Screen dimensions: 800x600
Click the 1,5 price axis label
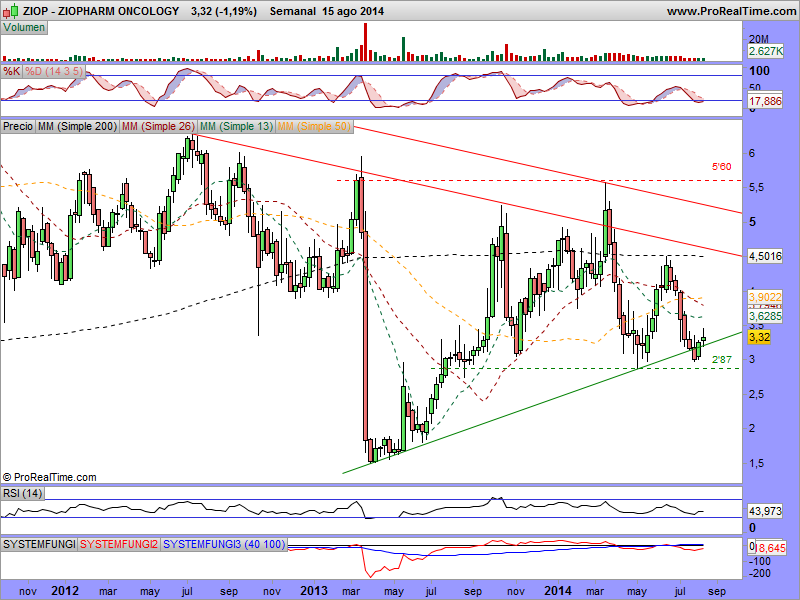756,463
